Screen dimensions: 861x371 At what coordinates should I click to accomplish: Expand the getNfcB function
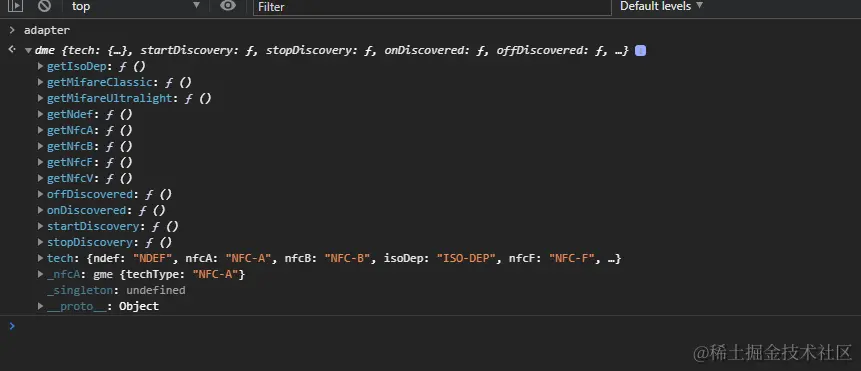coord(41,146)
